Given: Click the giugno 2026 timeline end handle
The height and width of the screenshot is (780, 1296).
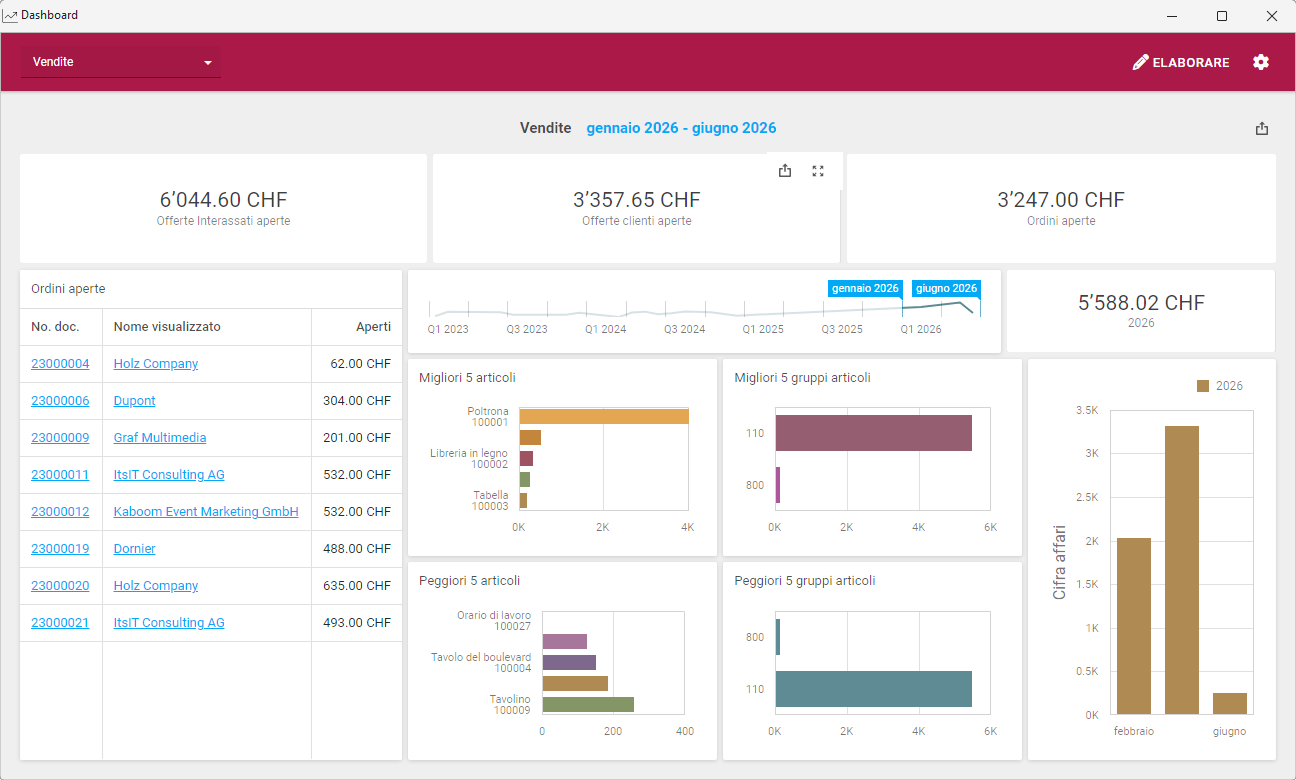Looking at the screenshot, I should (946, 289).
